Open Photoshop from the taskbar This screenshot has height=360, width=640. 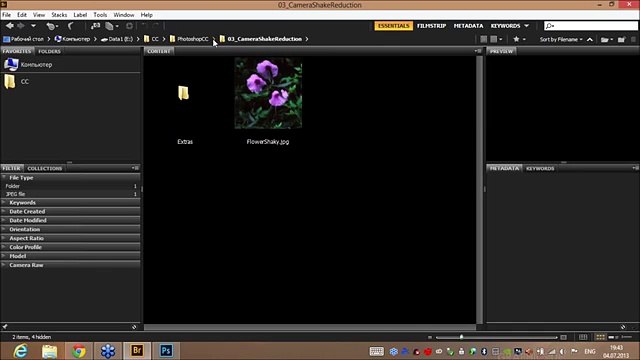(x=166, y=351)
